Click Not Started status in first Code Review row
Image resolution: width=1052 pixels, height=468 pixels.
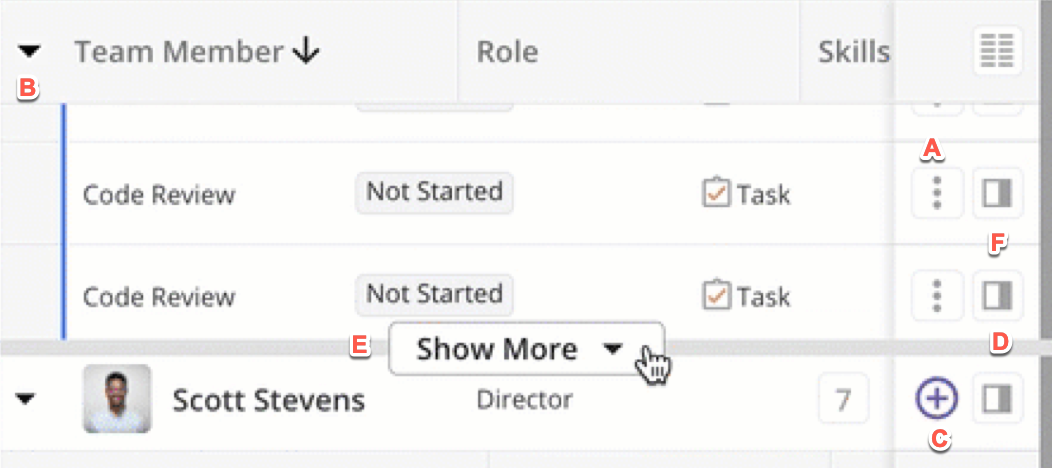pos(434,192)
